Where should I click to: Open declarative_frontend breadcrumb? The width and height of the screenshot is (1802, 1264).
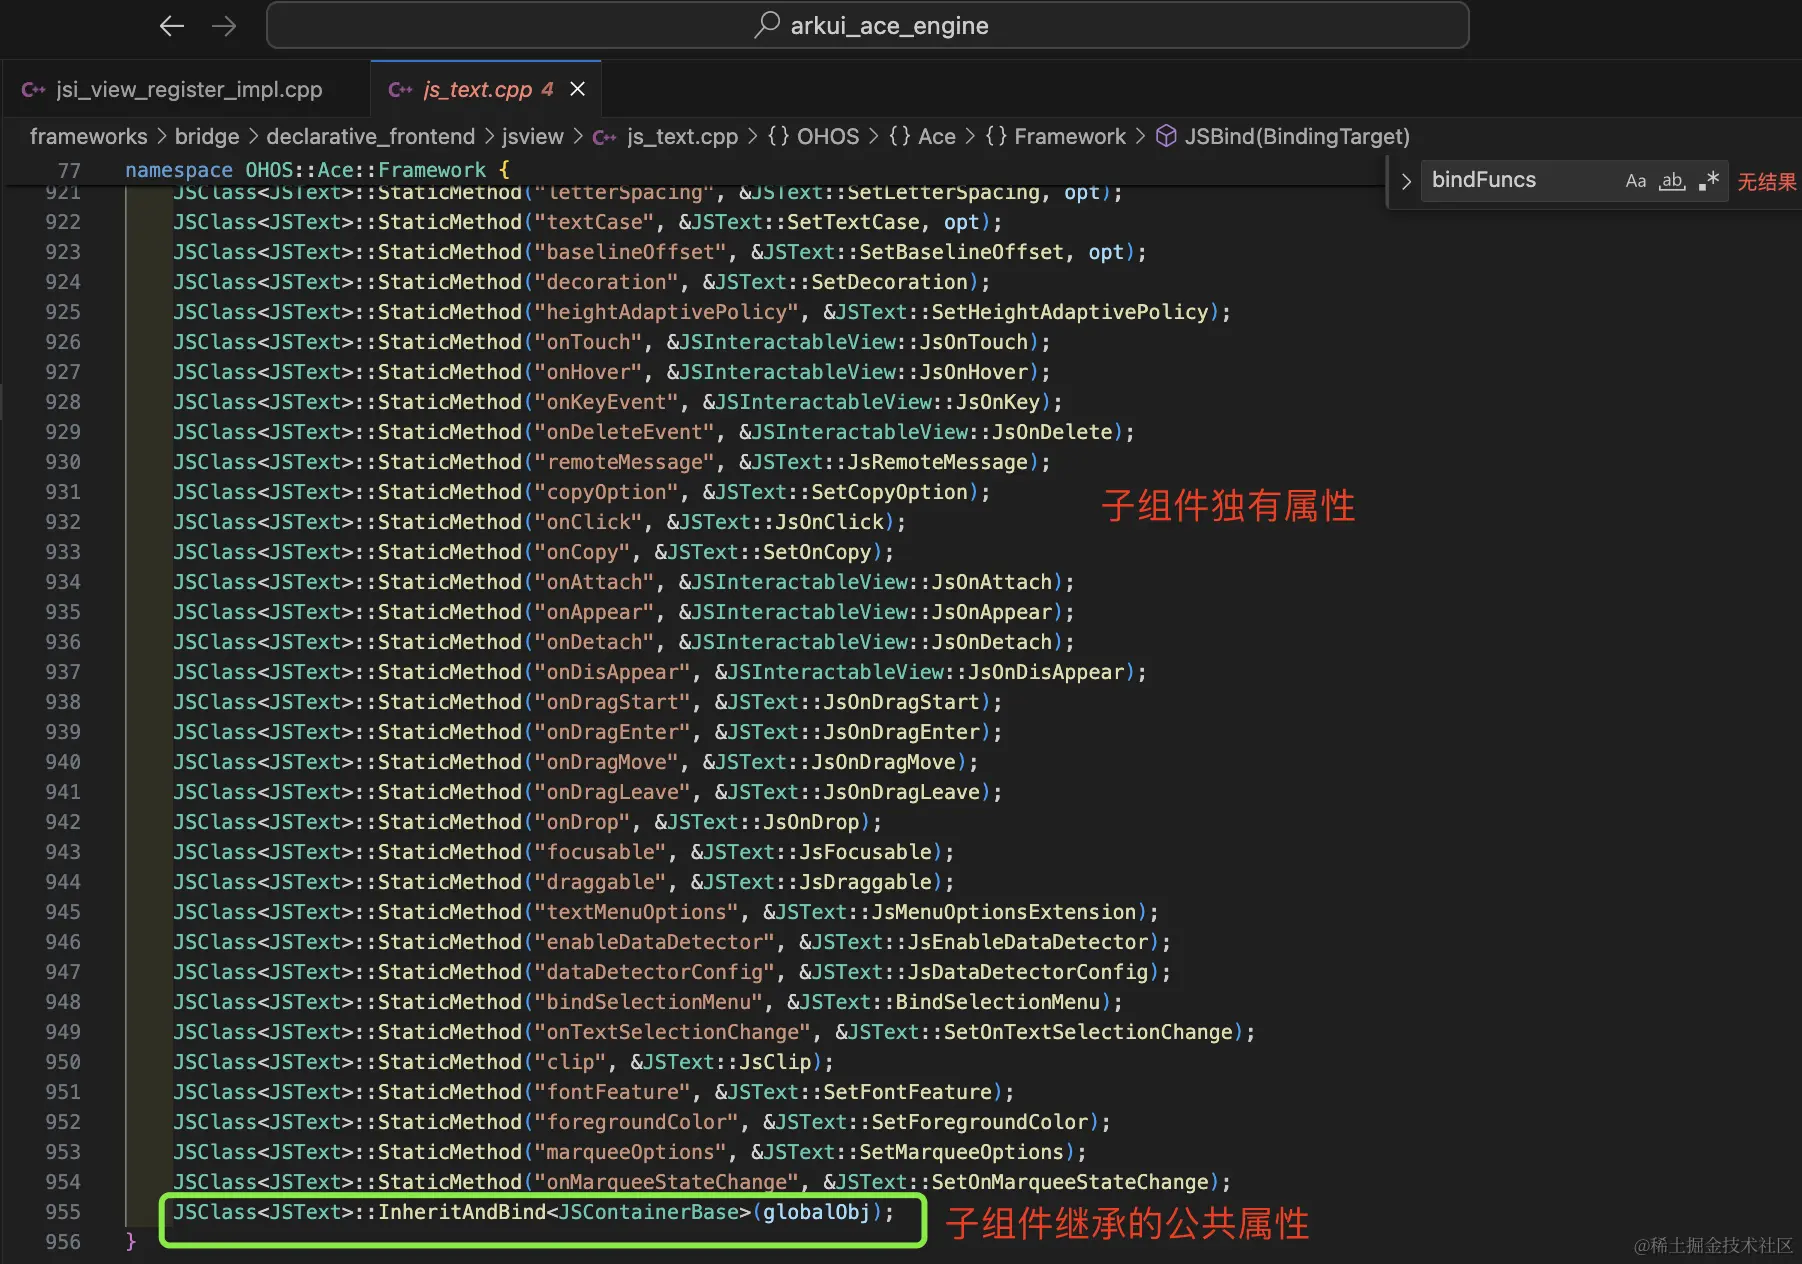[370, 136]
